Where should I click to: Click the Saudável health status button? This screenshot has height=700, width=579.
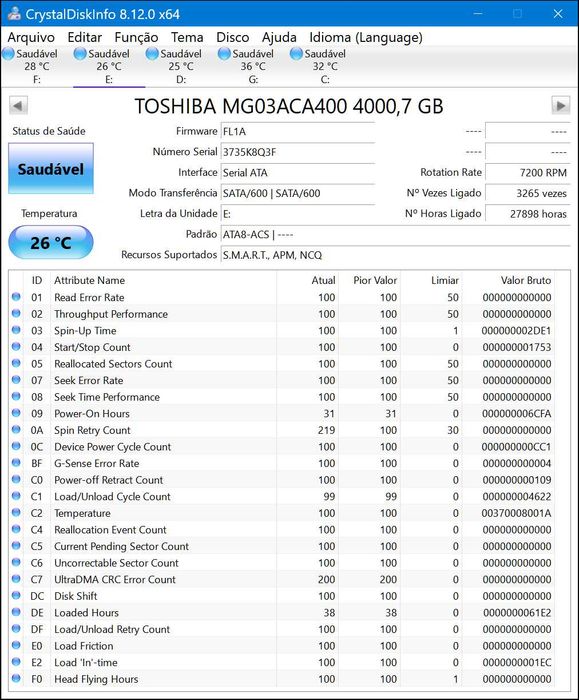(x=51, y=169)
